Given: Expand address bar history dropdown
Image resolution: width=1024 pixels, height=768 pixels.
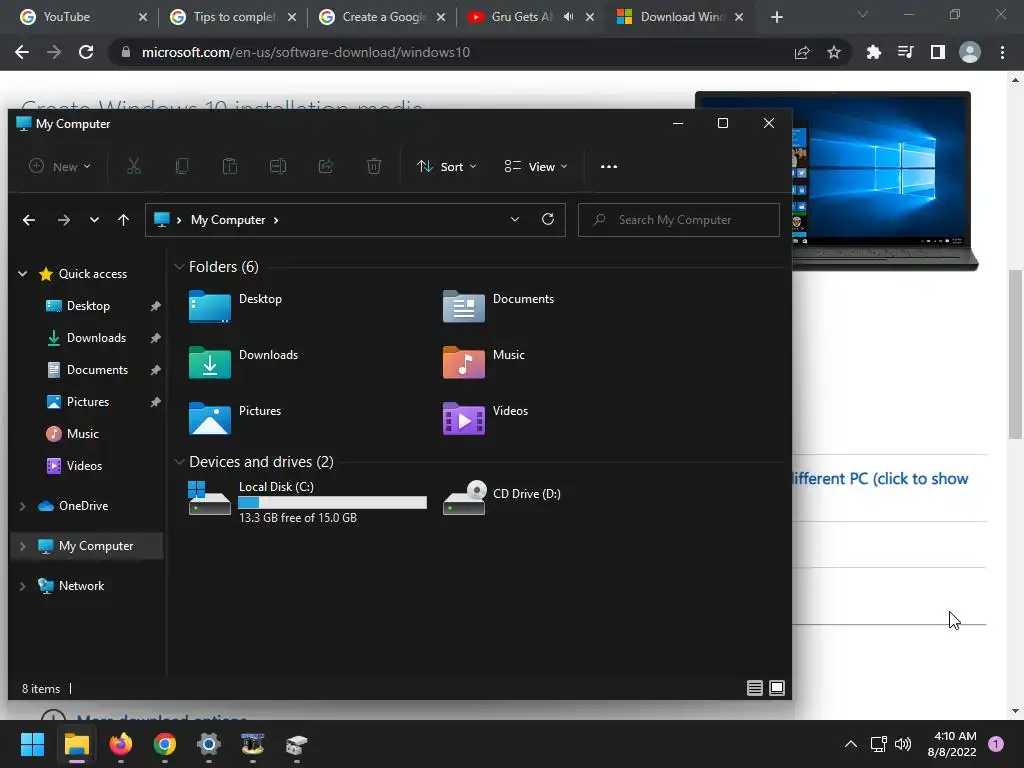Looking at the screenshot, I should tap(515, 219).
